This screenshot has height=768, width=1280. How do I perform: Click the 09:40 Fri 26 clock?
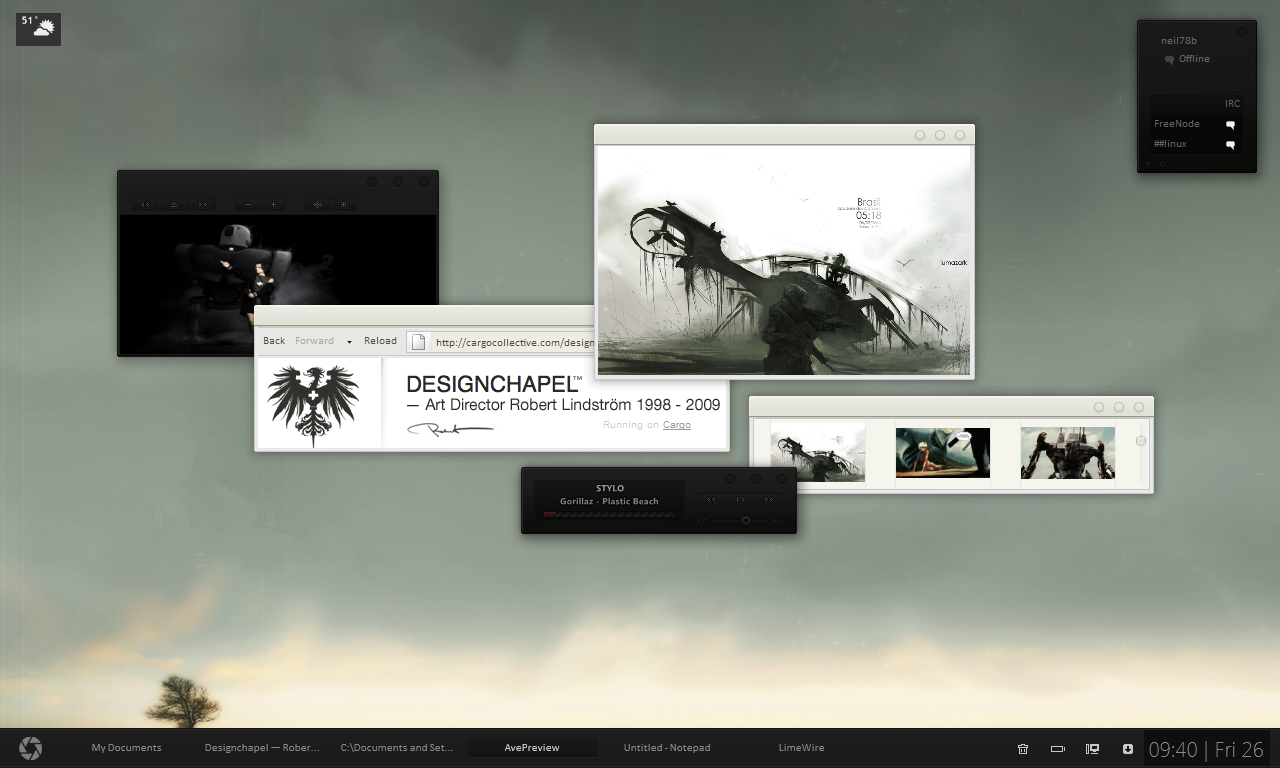click(1206, 749)
